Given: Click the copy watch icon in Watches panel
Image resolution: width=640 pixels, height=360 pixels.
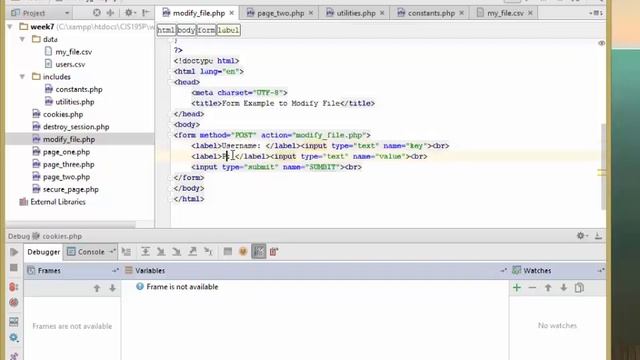Looking at the screenshot, I should [579, 288].
